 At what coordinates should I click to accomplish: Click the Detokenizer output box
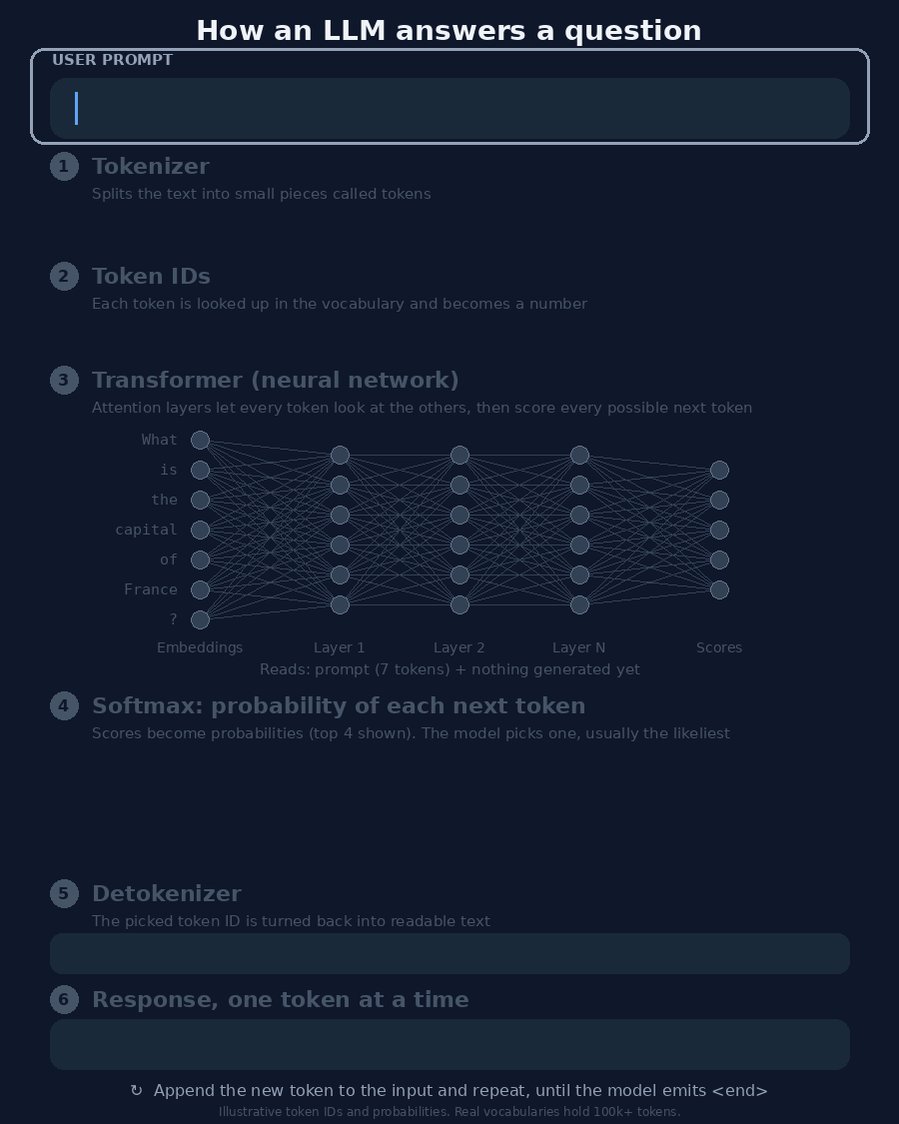point(450,953)
